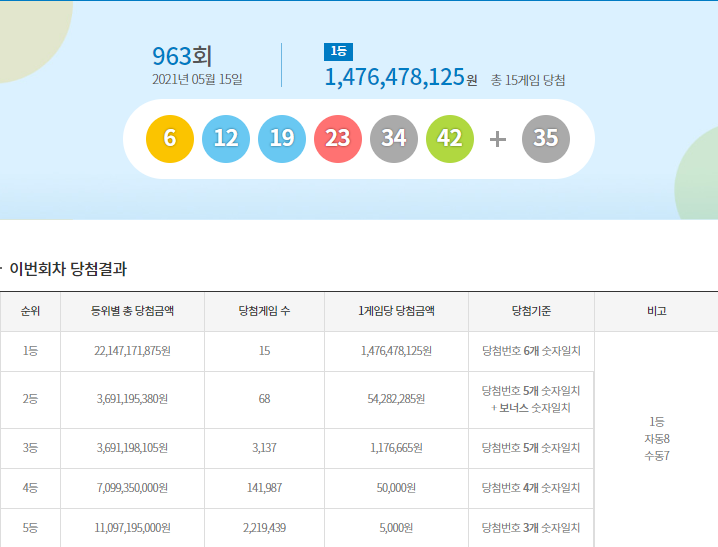Click the gray number 34 ball

394,139
